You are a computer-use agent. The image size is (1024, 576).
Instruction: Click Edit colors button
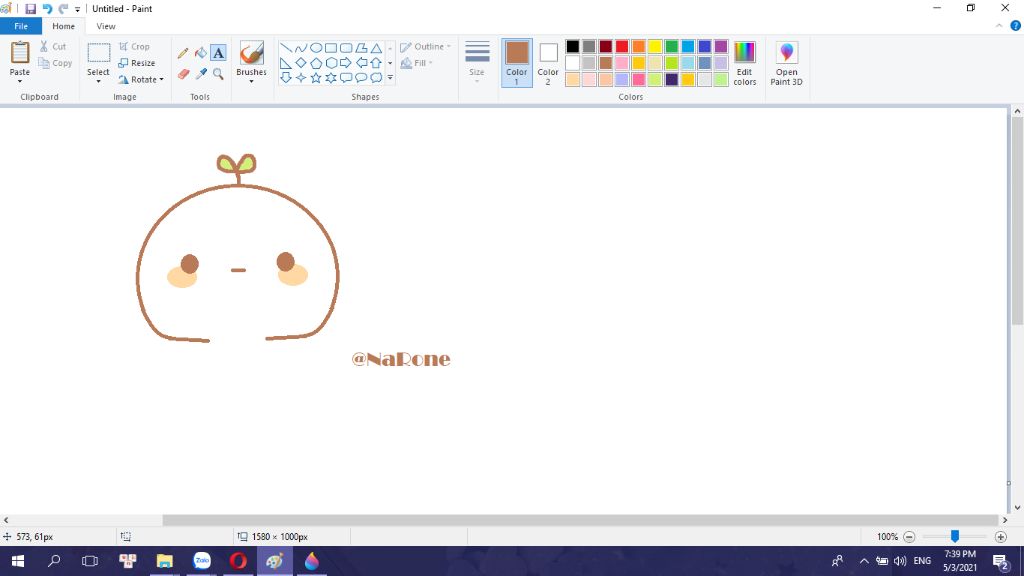(744, 63)
